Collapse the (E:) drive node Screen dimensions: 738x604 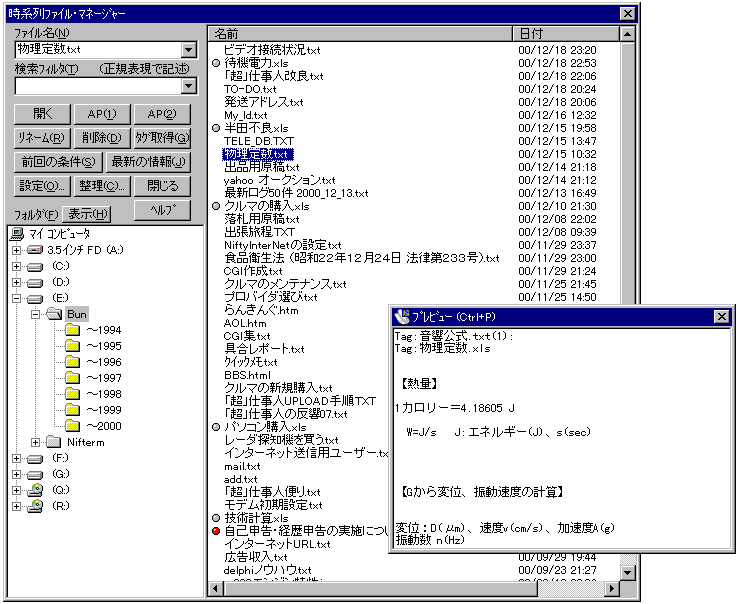click(16, 298)
